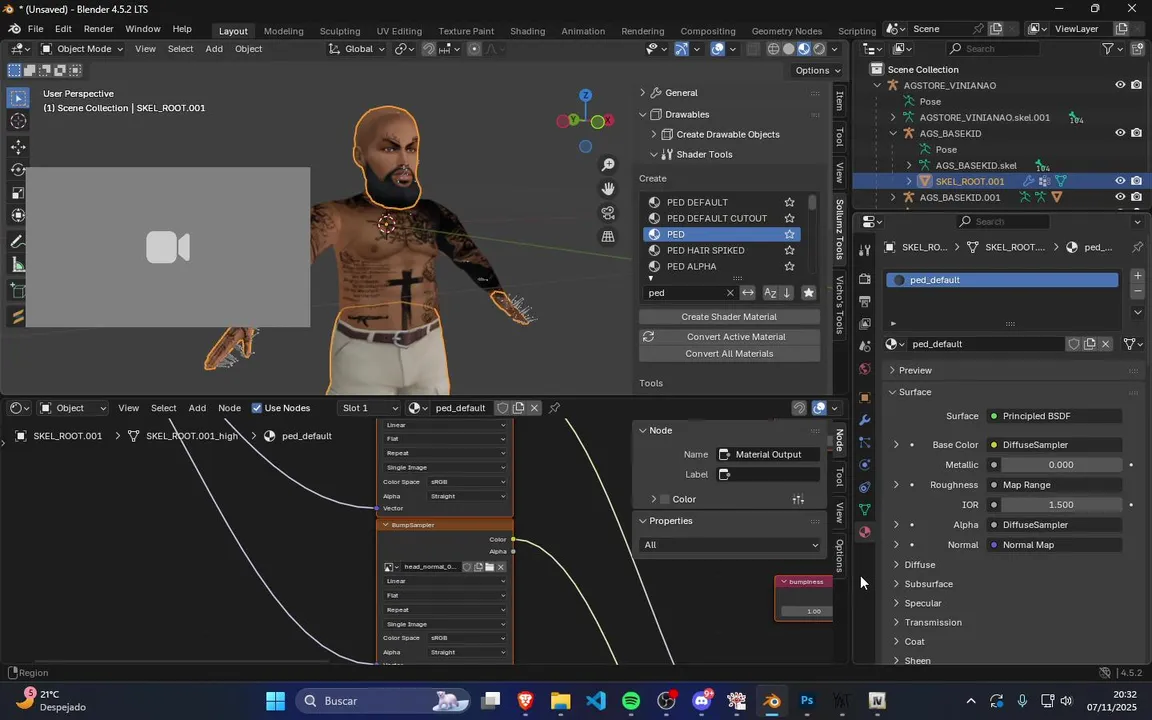Expand the Subsurface section
Viewport: 1152px width, 720px height.
(x=928, y=584)
